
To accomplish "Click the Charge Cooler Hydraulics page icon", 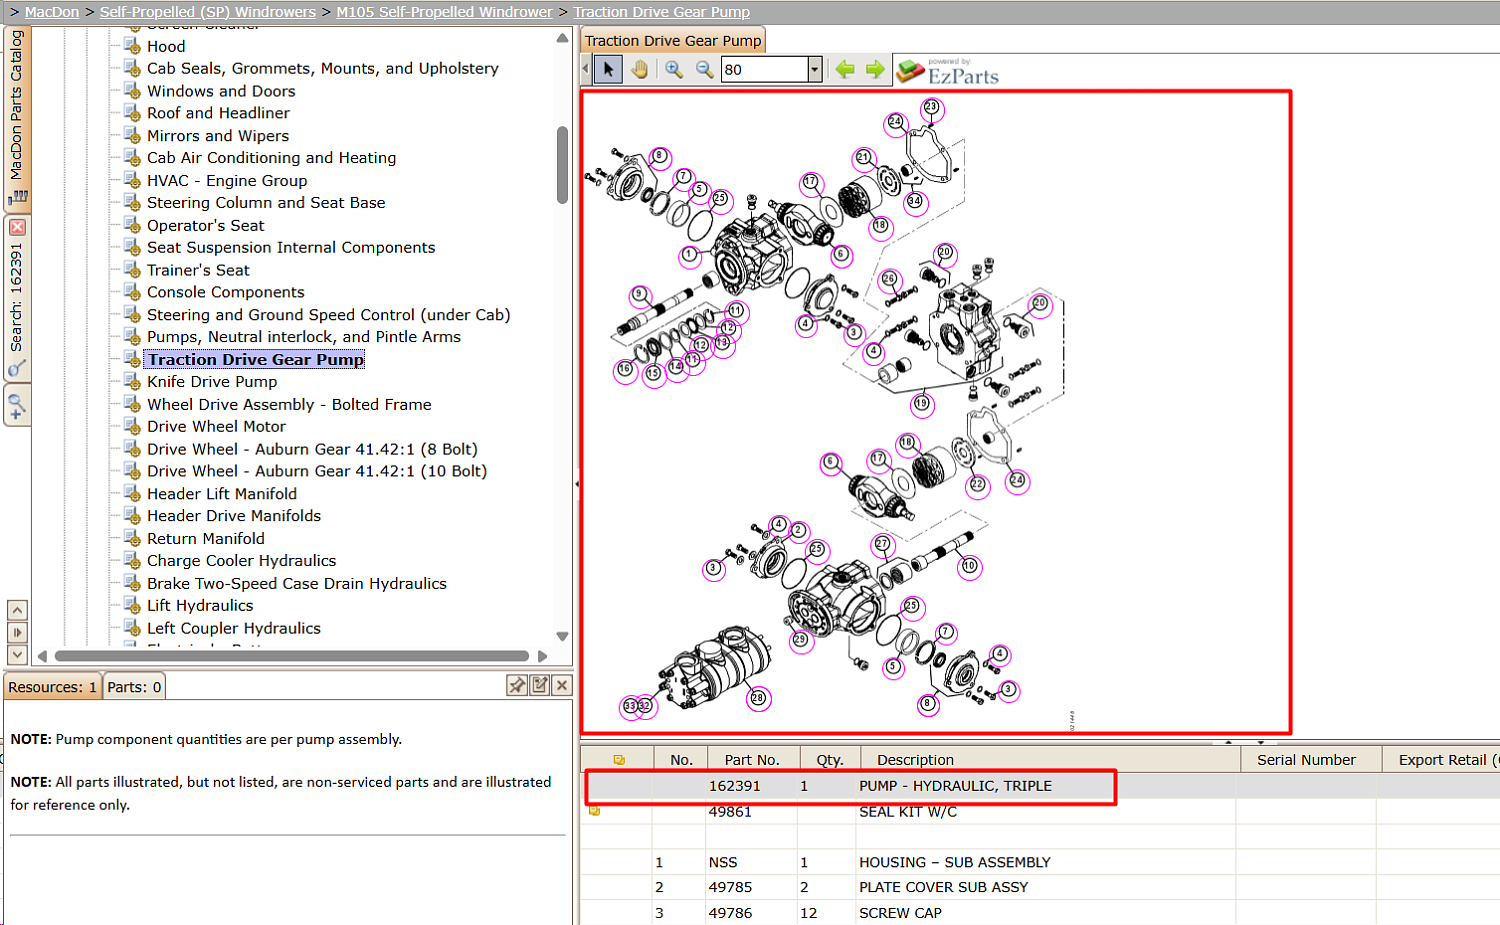I will click(x=132, y=561).
